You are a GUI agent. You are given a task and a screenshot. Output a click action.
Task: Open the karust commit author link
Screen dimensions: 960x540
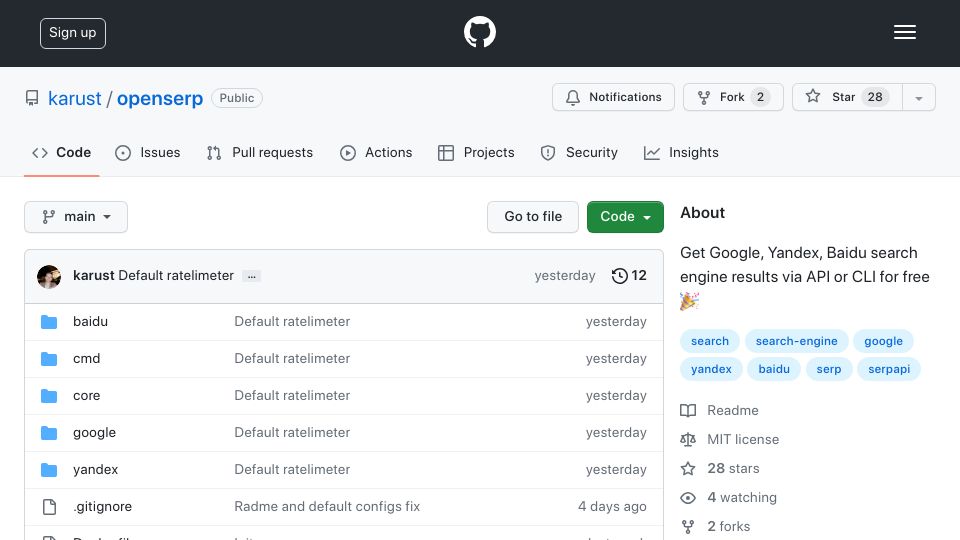pyautogui.click(x=93, y=276)
